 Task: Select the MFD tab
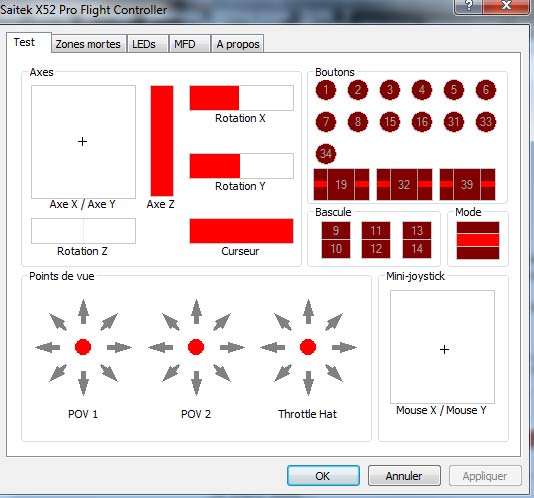click(189, 44)
